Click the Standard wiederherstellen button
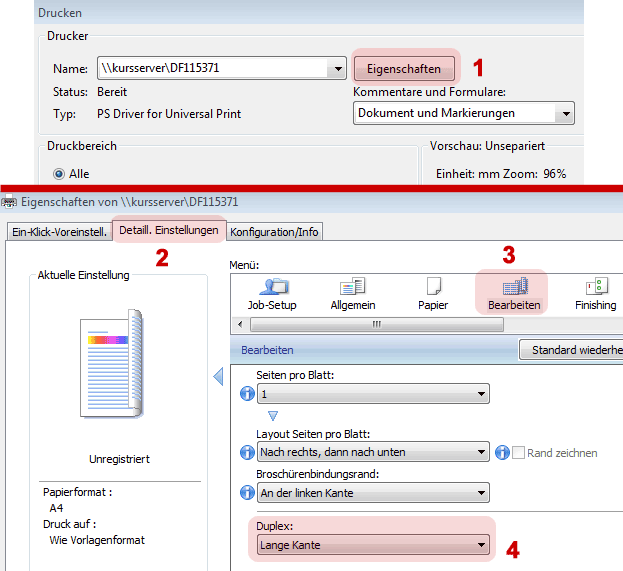 [570, 350]
